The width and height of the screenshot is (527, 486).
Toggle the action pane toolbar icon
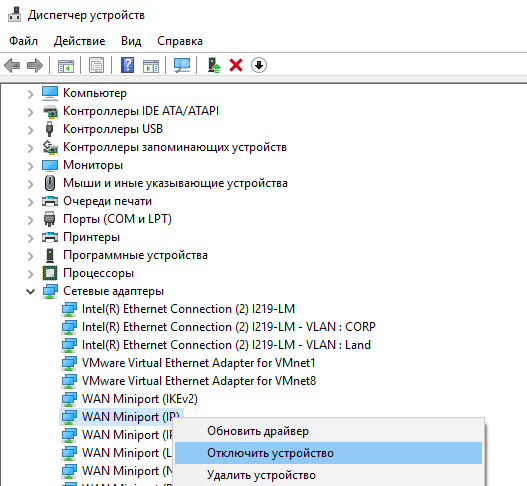point(151,66)
